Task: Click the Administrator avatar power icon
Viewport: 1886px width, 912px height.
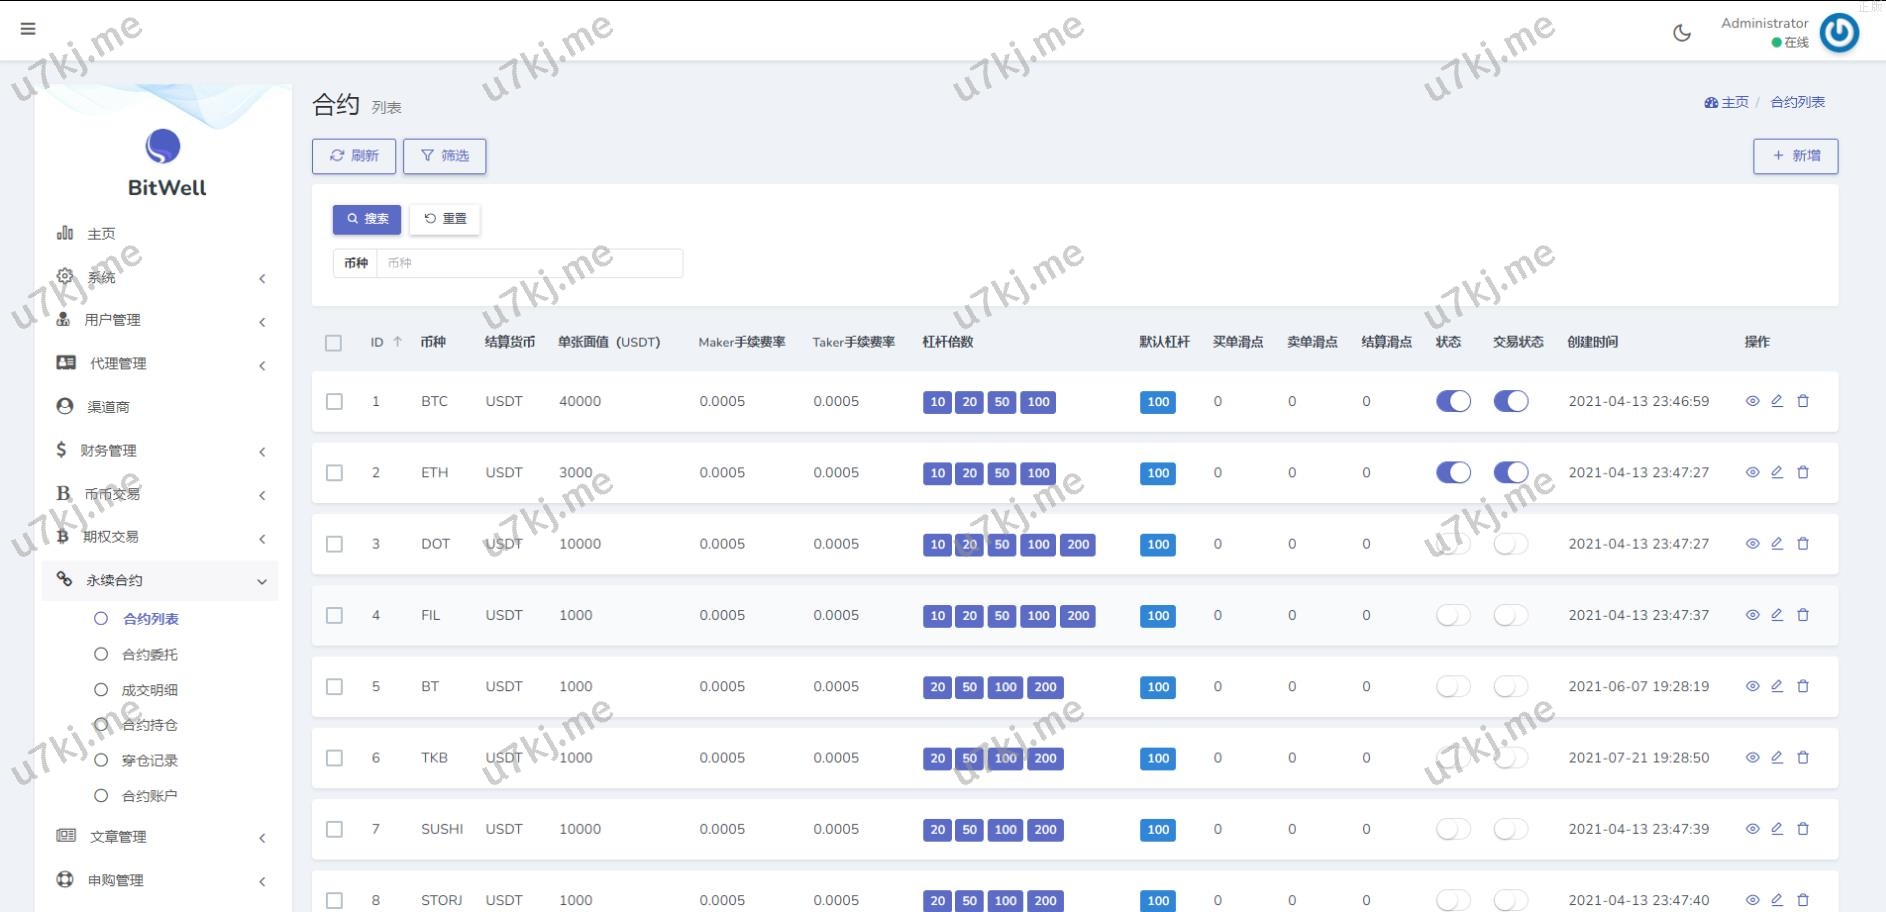Action: click(1838, 33)
